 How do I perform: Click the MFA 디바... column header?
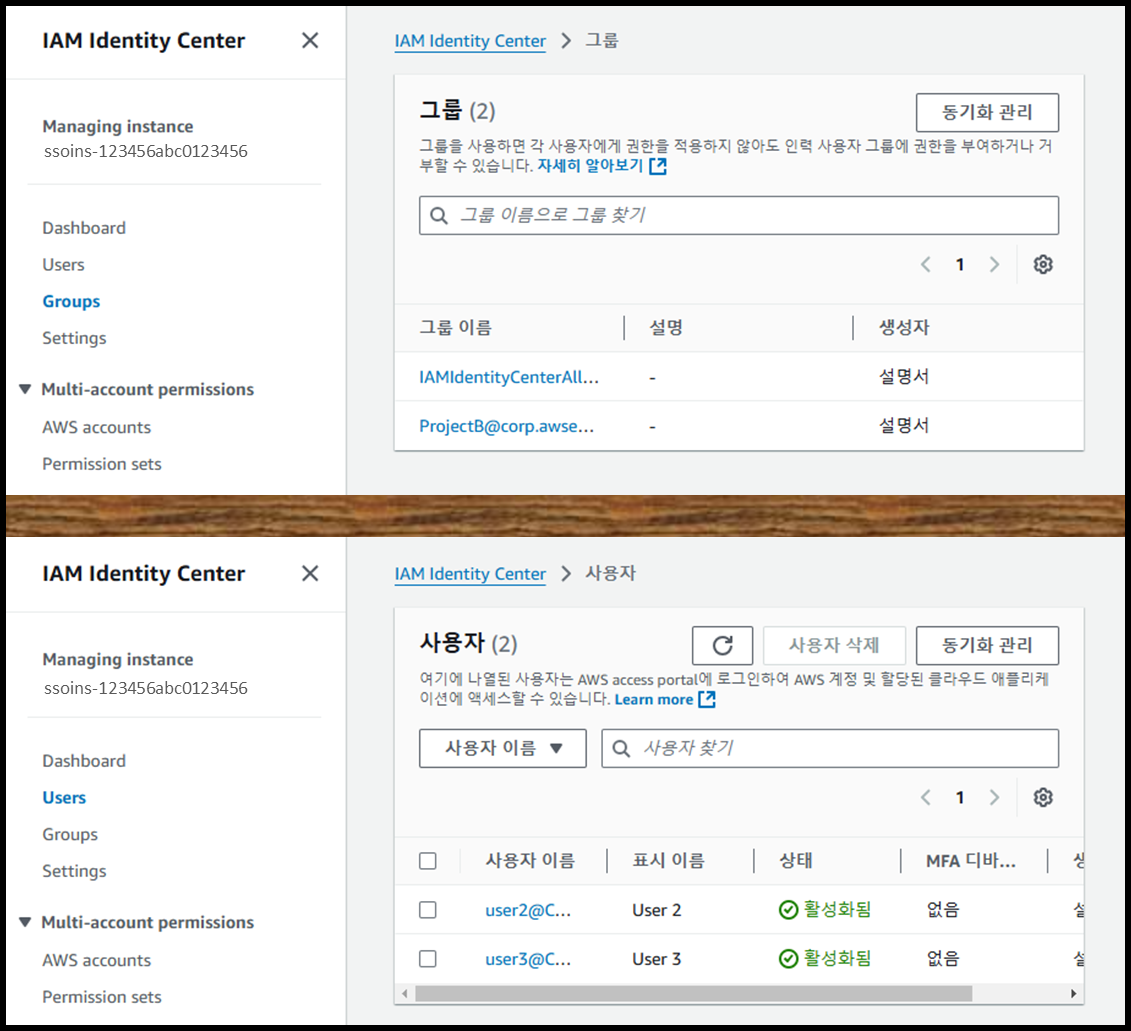(x=971, y=861)
